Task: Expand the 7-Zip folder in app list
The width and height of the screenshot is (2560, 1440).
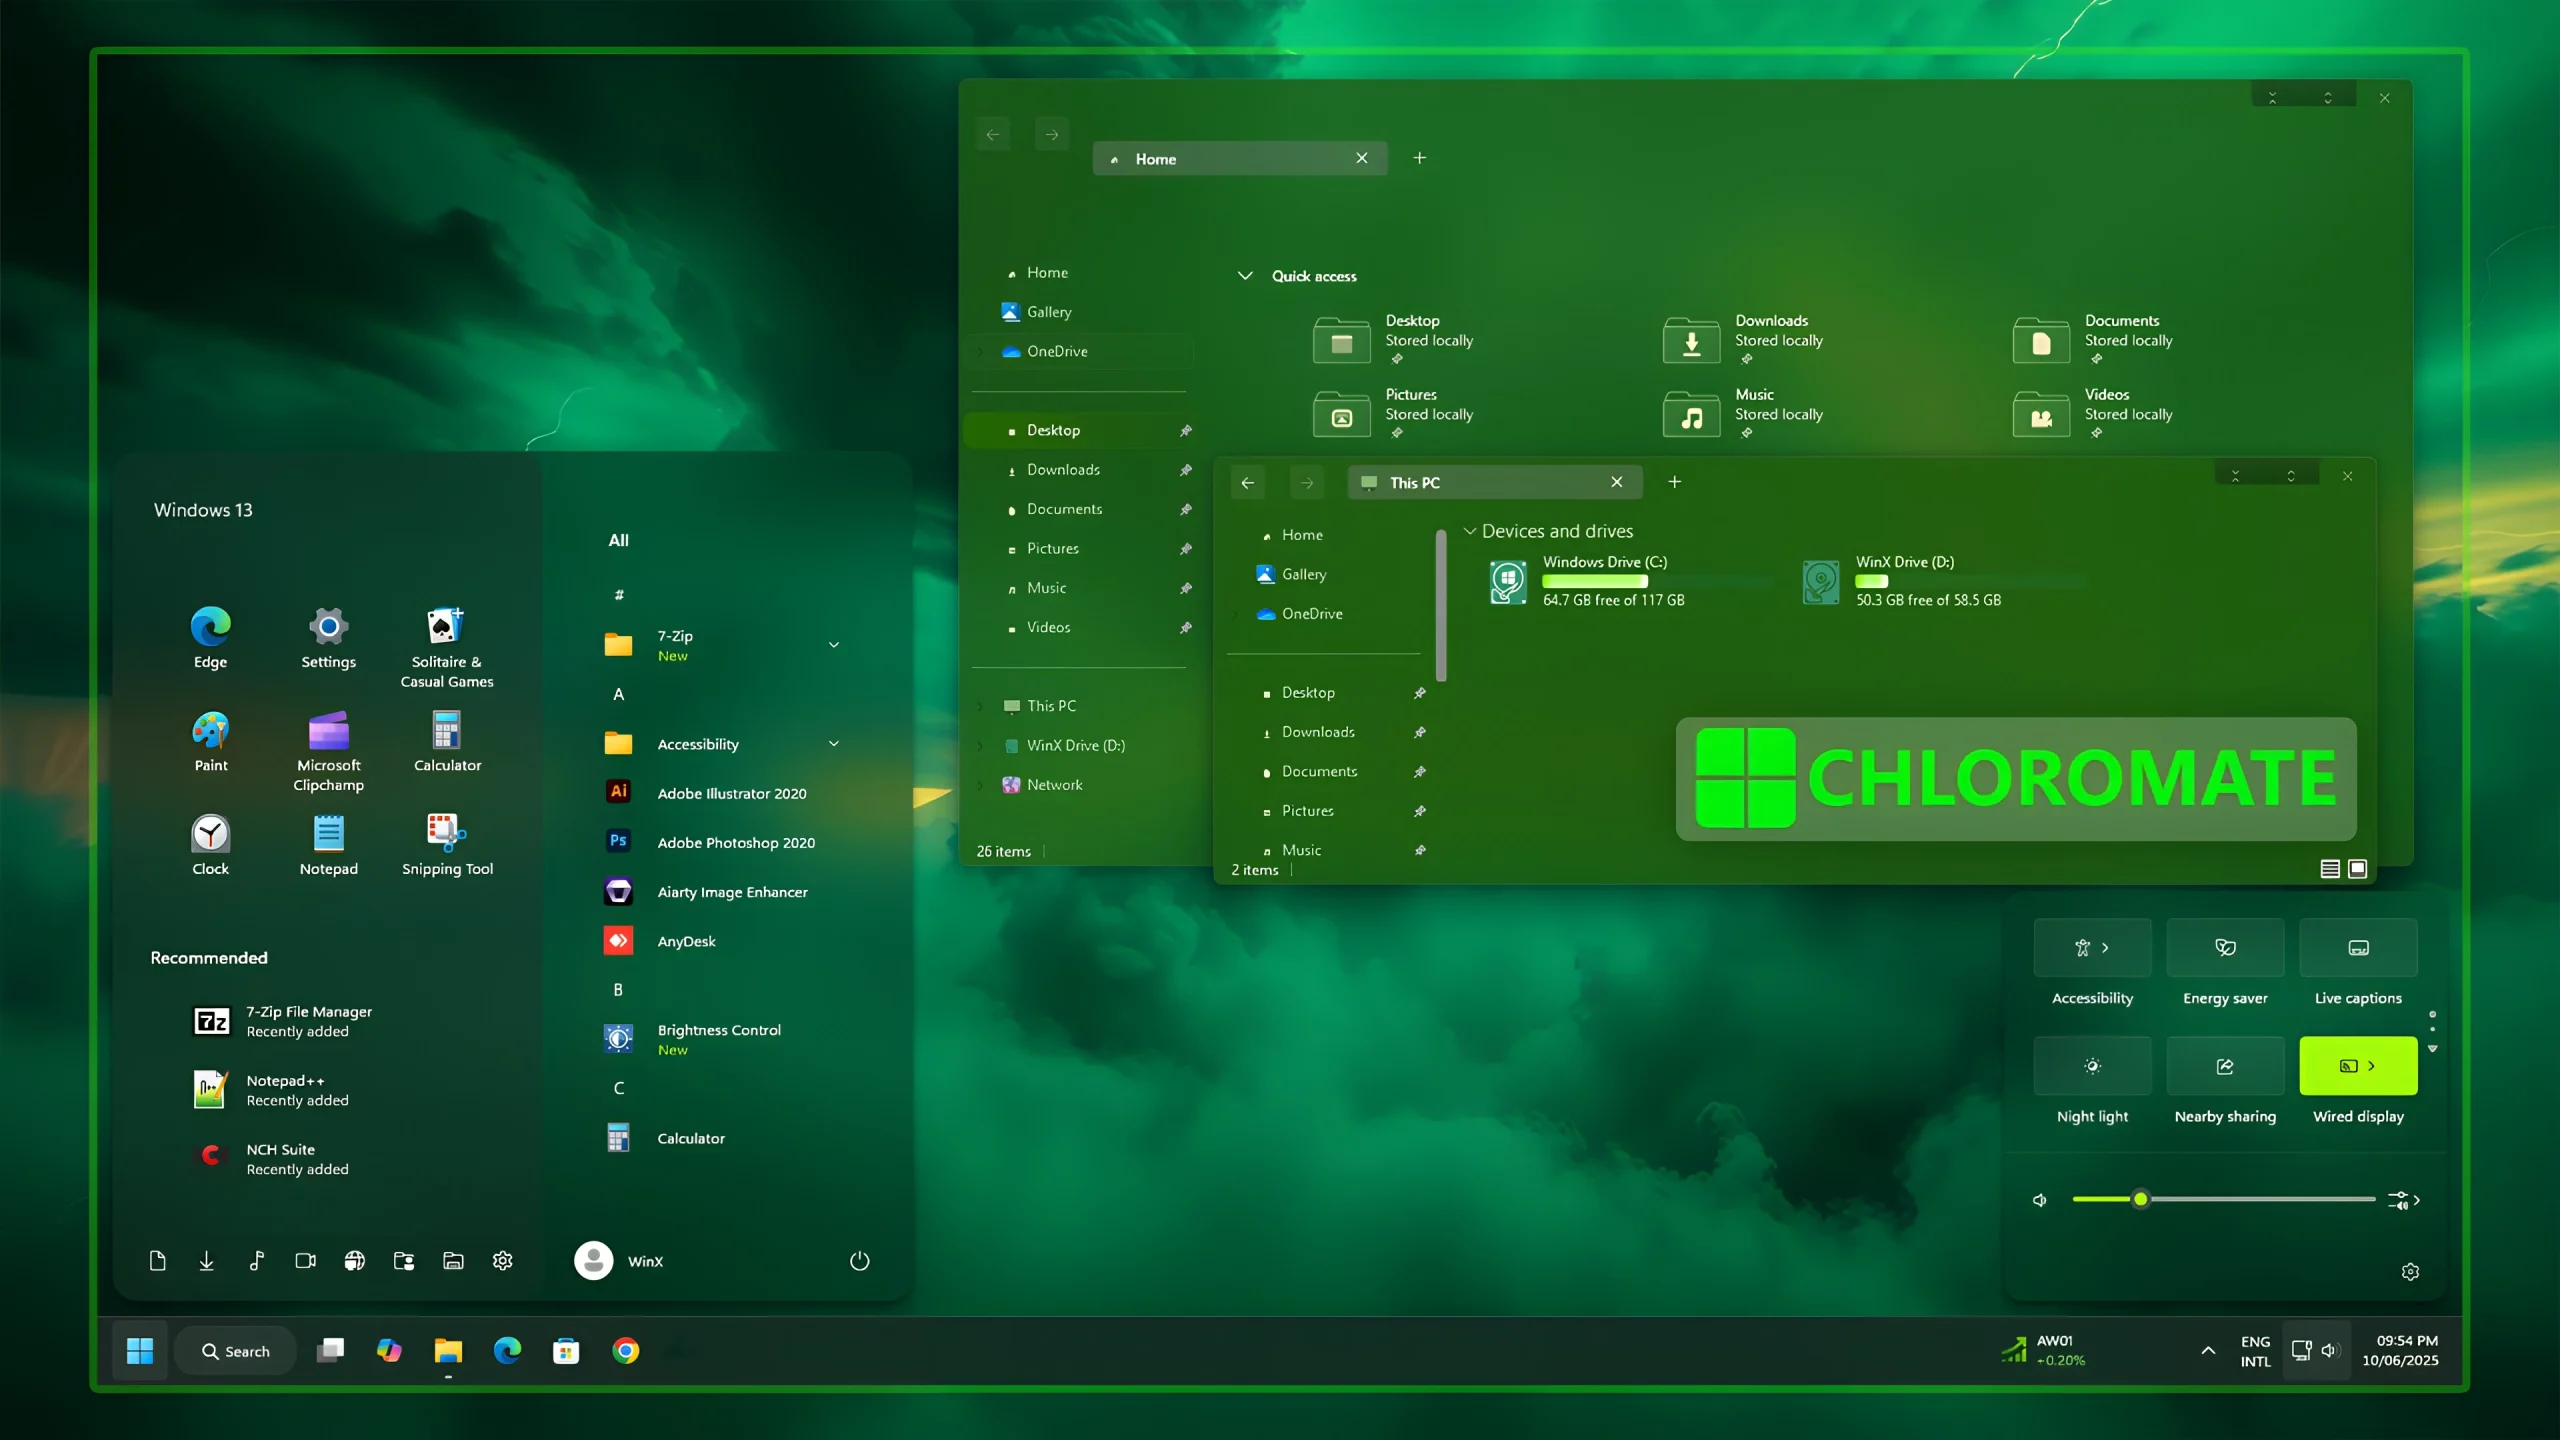Action: click(x=834, y=645)
